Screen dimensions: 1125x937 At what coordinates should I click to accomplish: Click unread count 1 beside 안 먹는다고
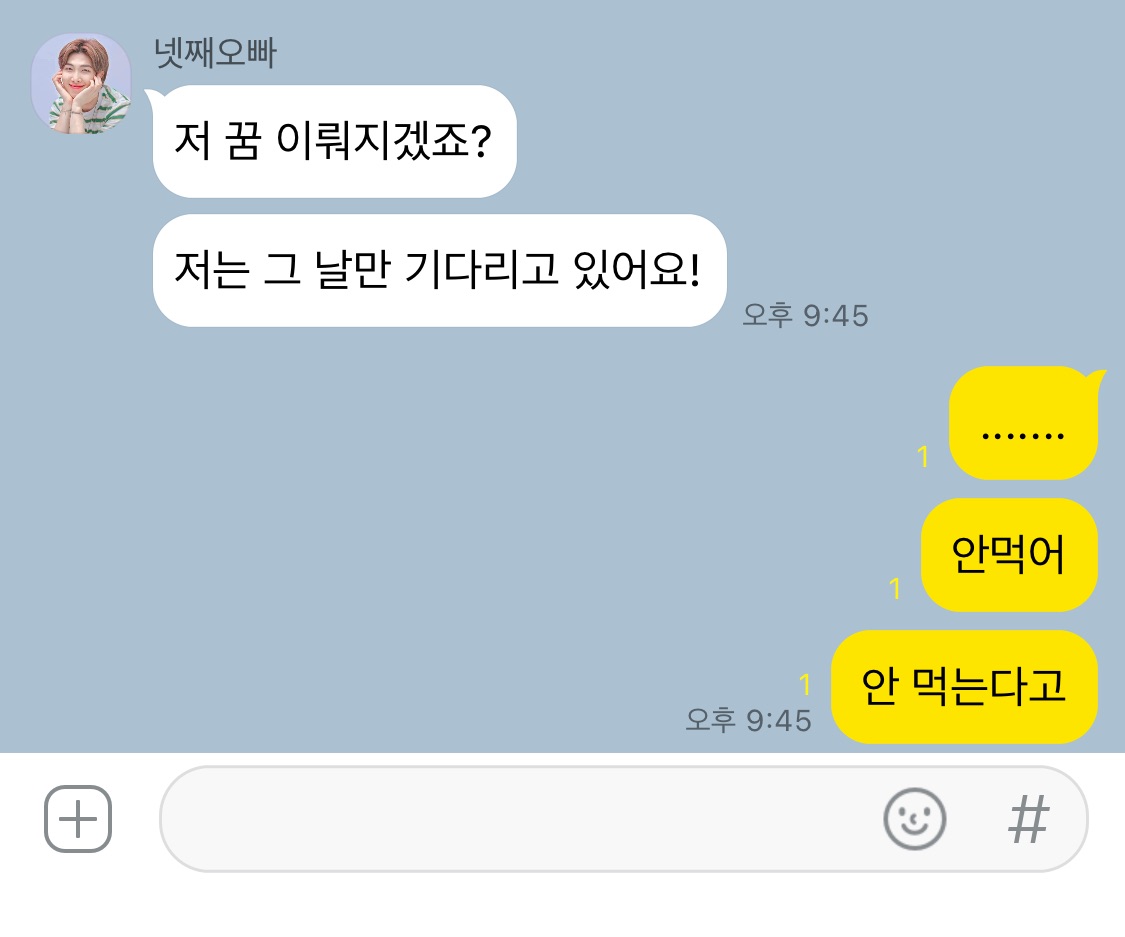805,684
